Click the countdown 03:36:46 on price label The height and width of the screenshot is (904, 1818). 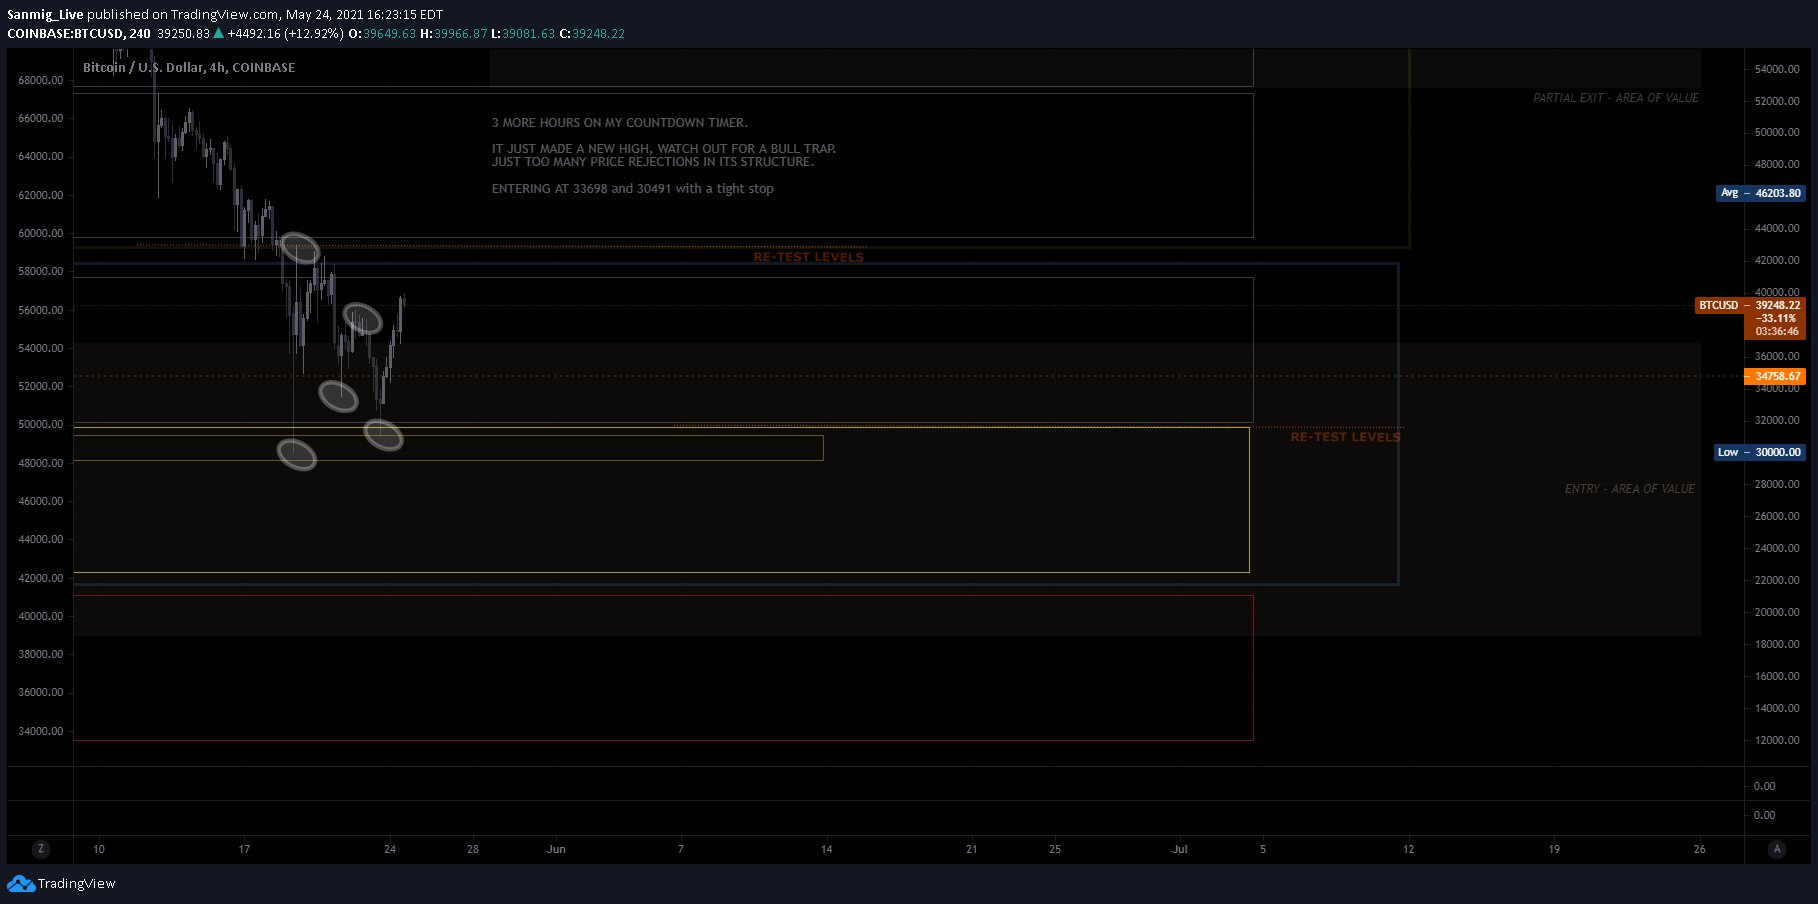coord(1777,331)
